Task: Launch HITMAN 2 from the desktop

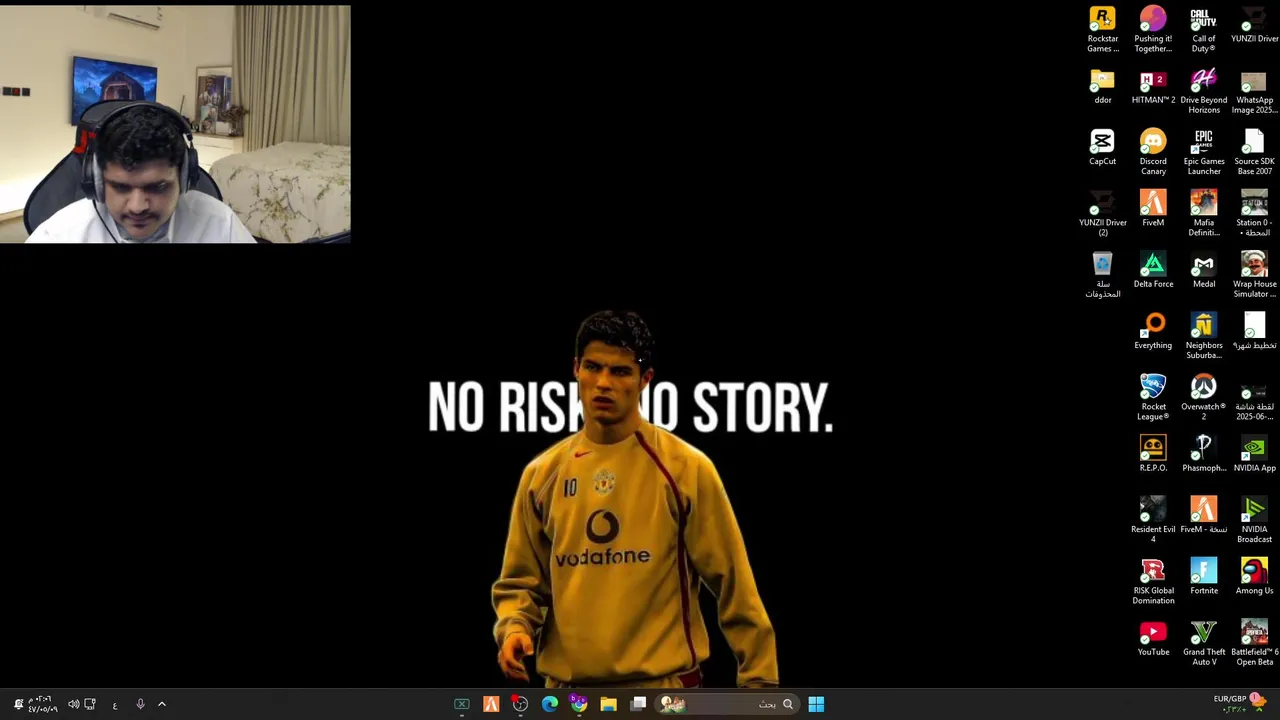Action: click(x=1153, y=87)
